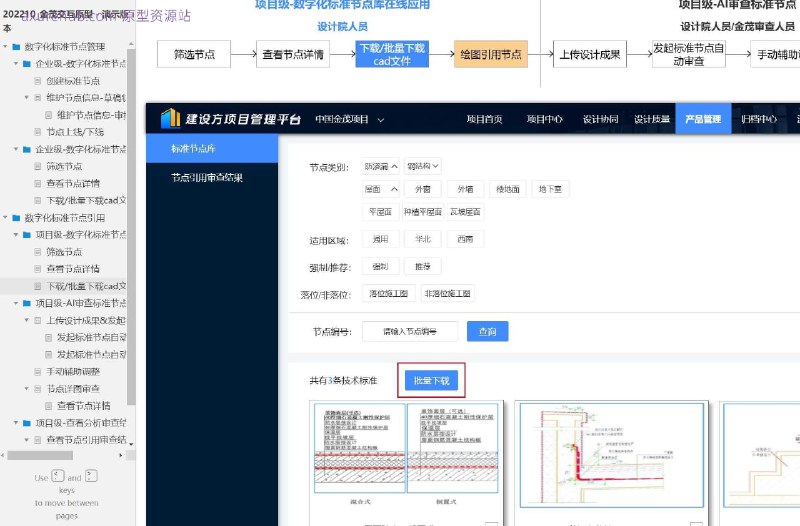Click the 批量下载 button
This screenshot has height=526, width=800.
click(x=432, y=381)
